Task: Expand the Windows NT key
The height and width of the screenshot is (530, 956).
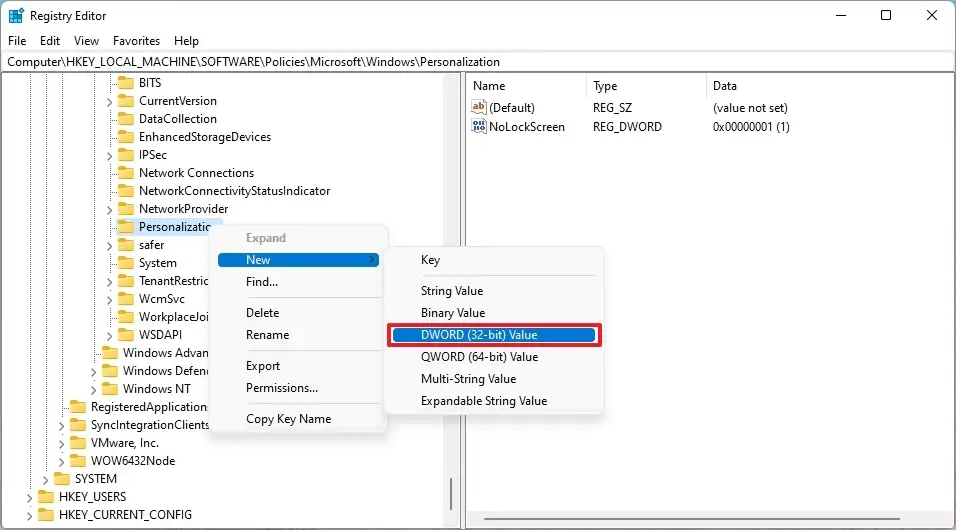Action: pyautogui.click(x=93, y=390)
